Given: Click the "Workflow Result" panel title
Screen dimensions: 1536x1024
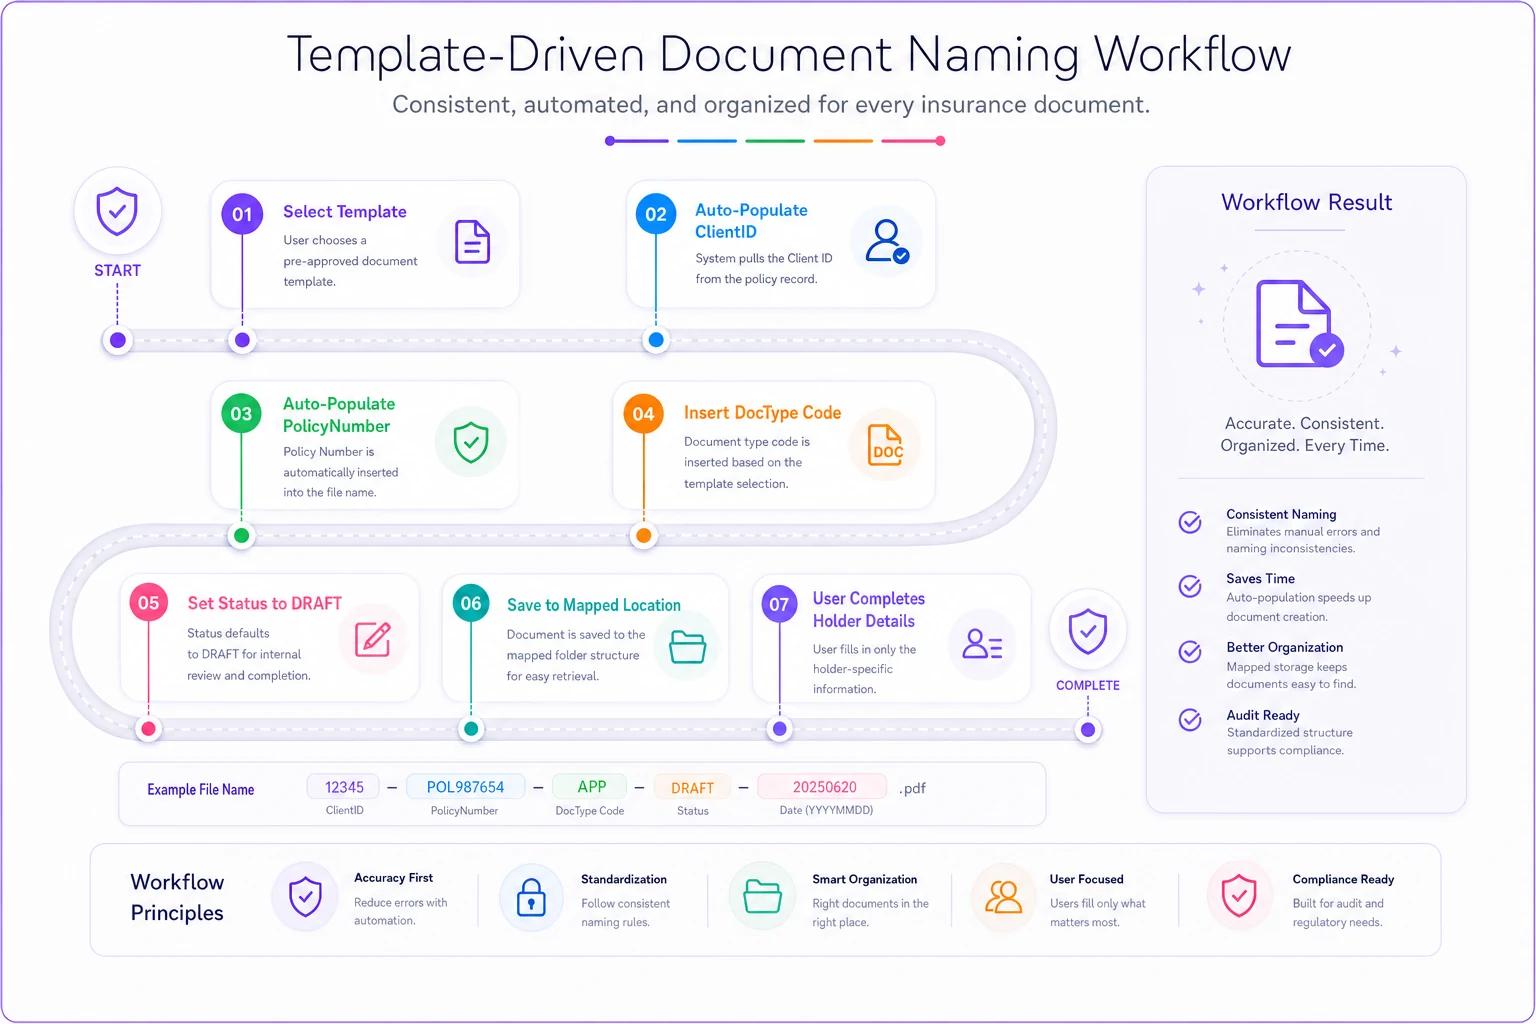Looking at the screenshot, I should click(x=1307, y=202).
